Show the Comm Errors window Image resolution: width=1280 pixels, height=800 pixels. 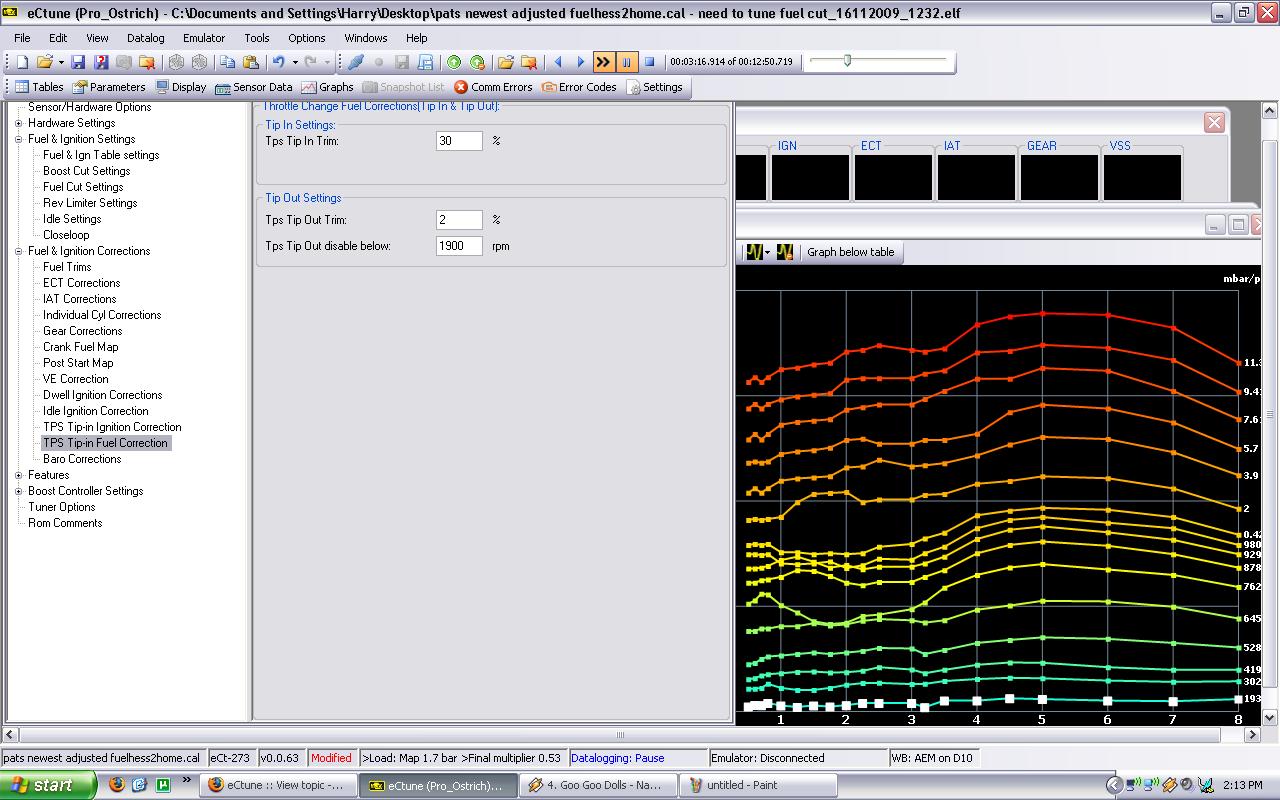[x=493, y=87]
